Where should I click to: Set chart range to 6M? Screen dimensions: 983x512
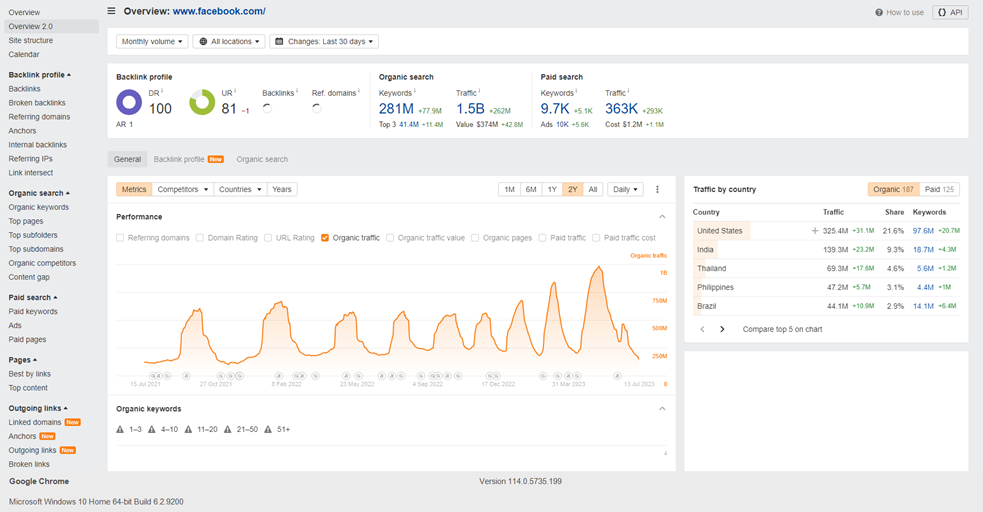[531, 189]
